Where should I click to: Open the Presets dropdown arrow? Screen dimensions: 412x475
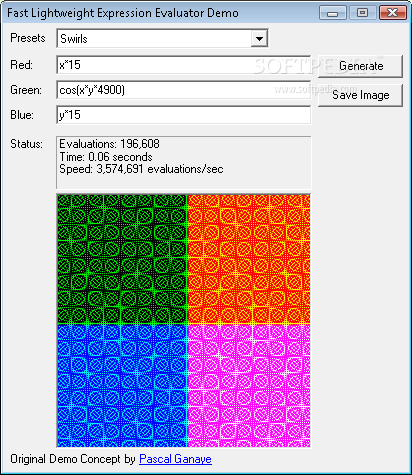259,39
